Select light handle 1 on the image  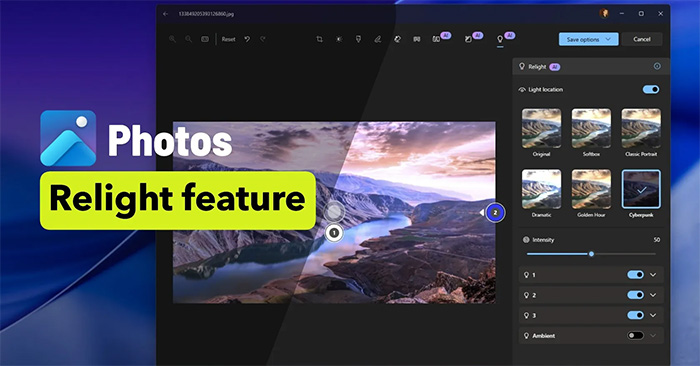(x=333, y=233)
